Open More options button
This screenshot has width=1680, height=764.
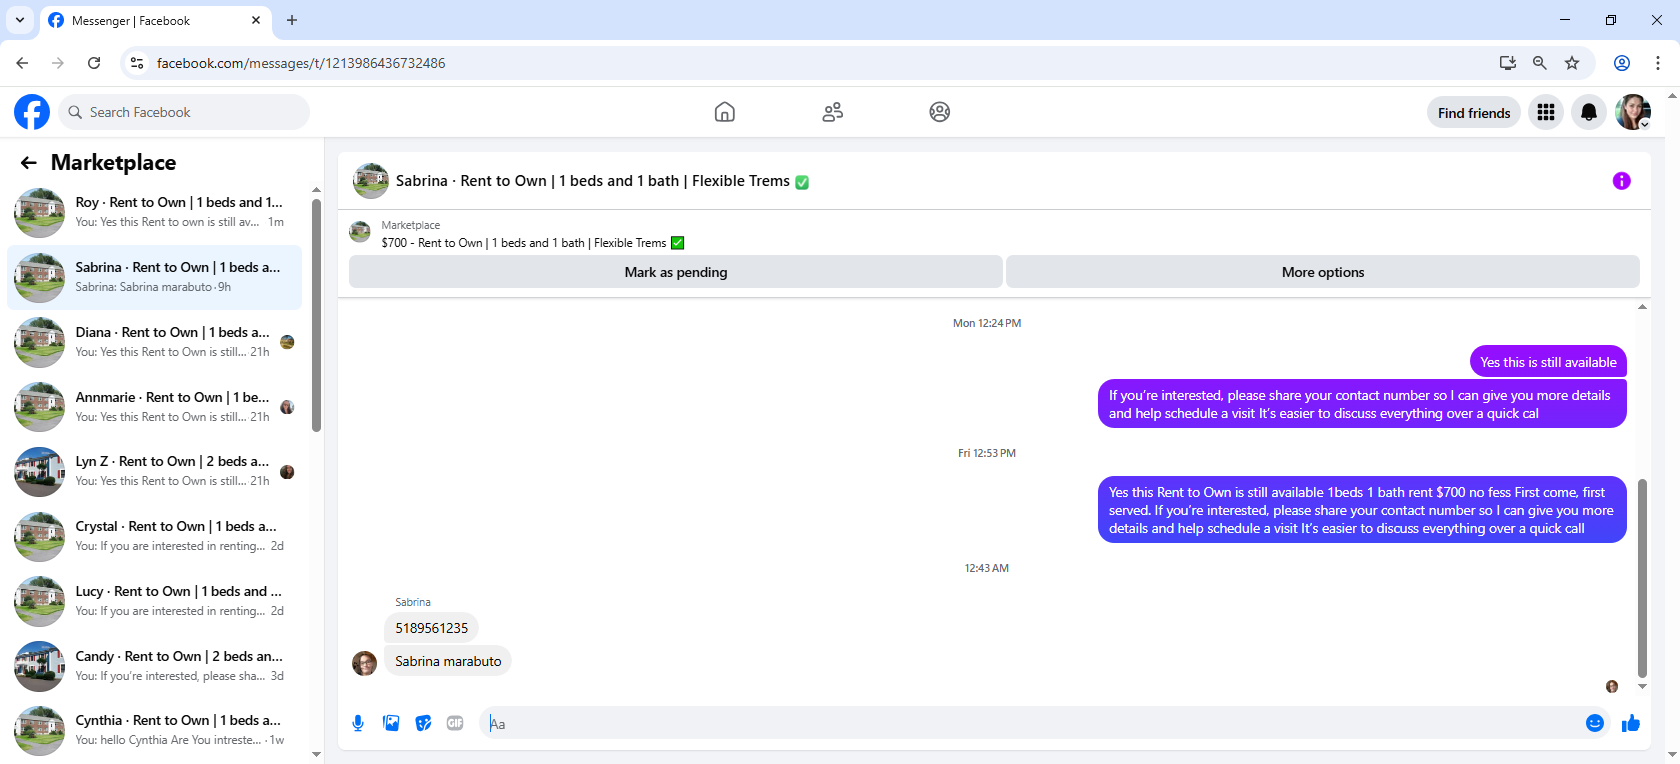coord(1323,272)
